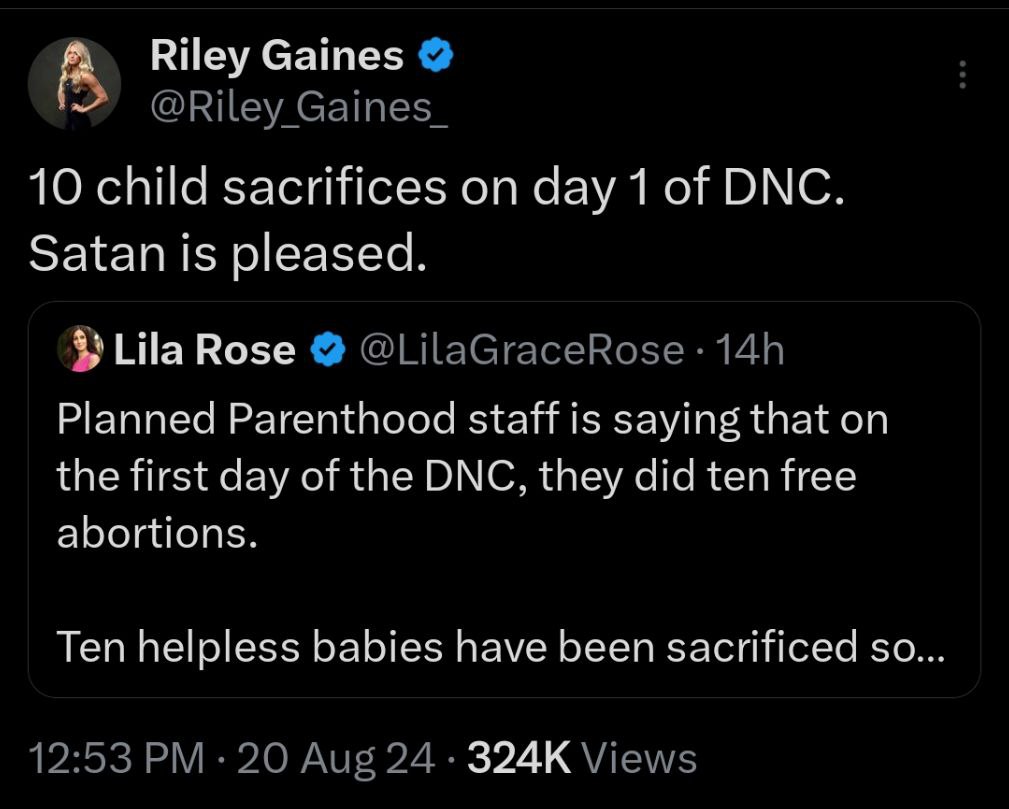Open the @LilaGraceRose handle
Viewport: 1009px width, 809px height.
click(522, 349)
